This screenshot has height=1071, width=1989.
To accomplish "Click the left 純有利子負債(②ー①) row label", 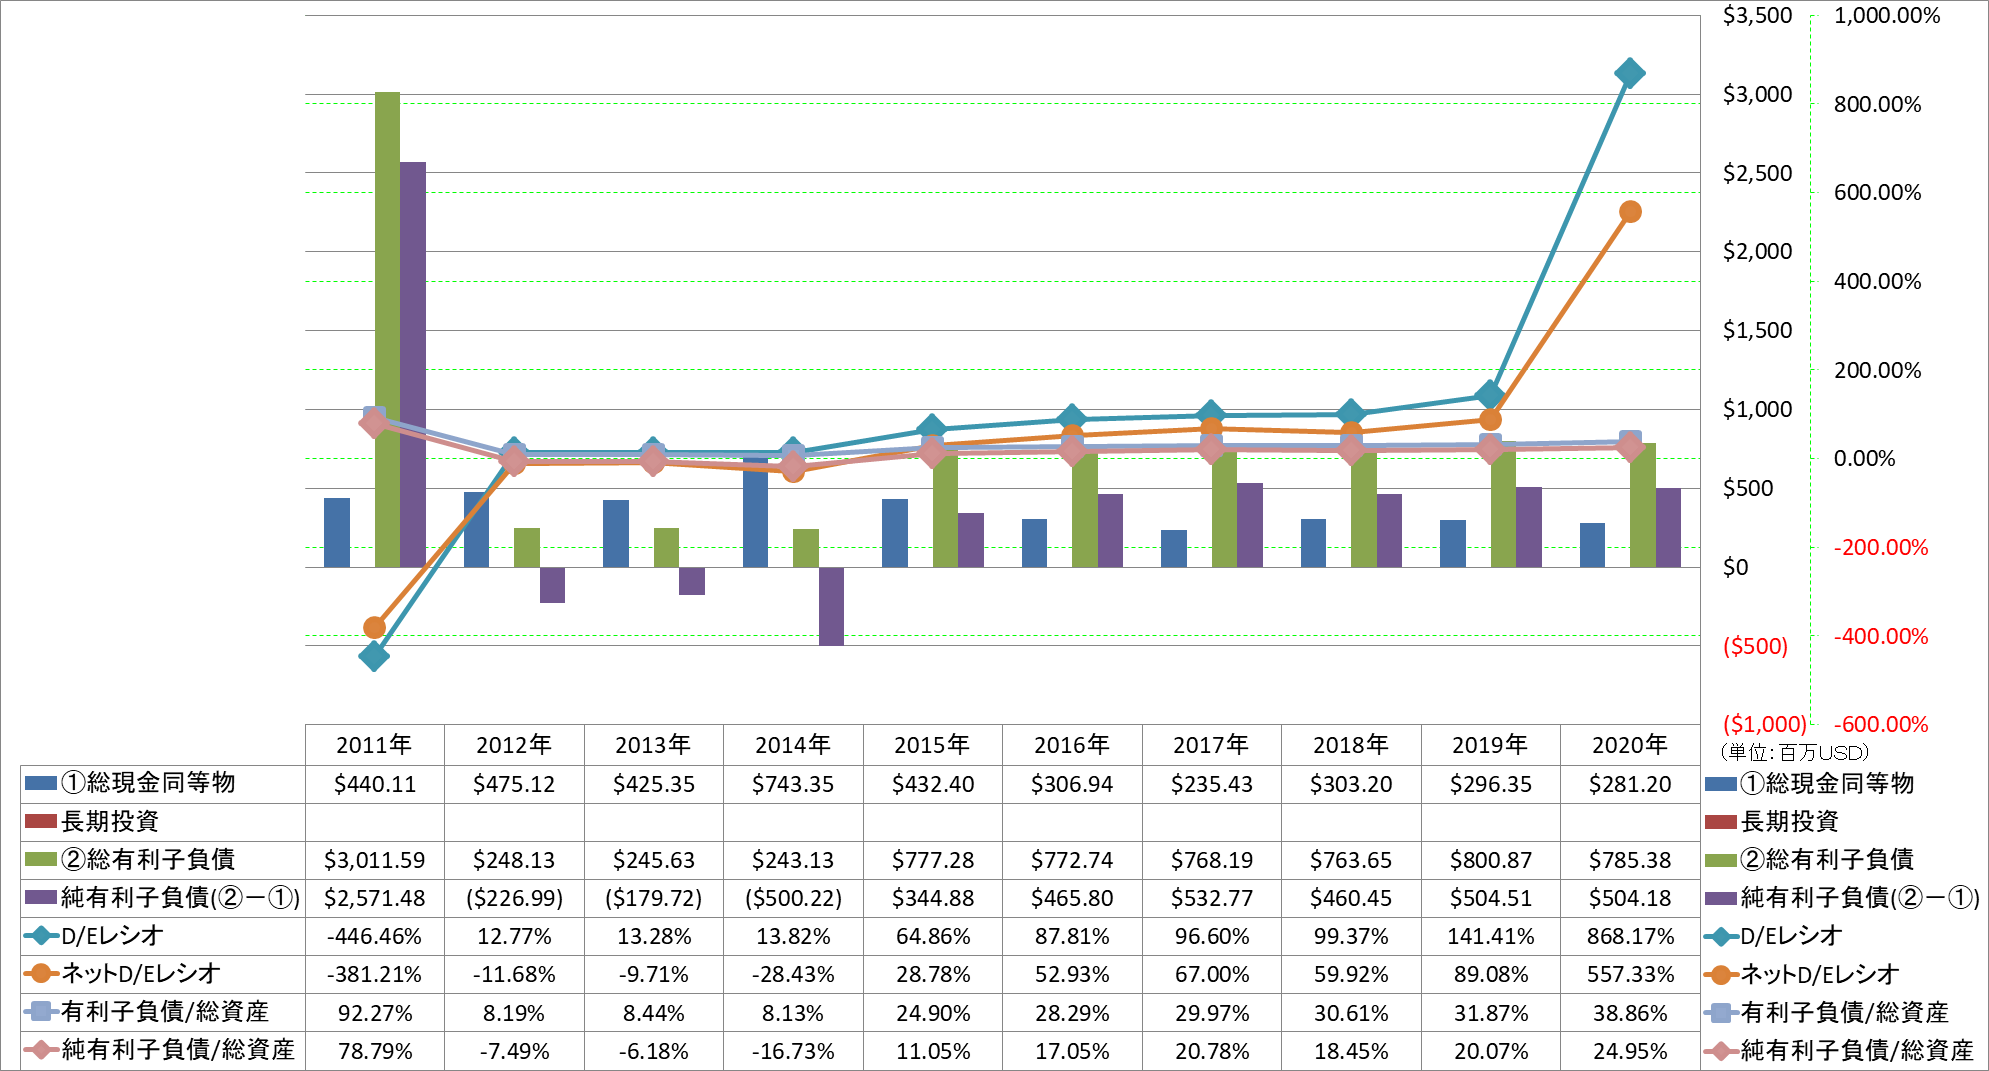I will tap(180, 898).
